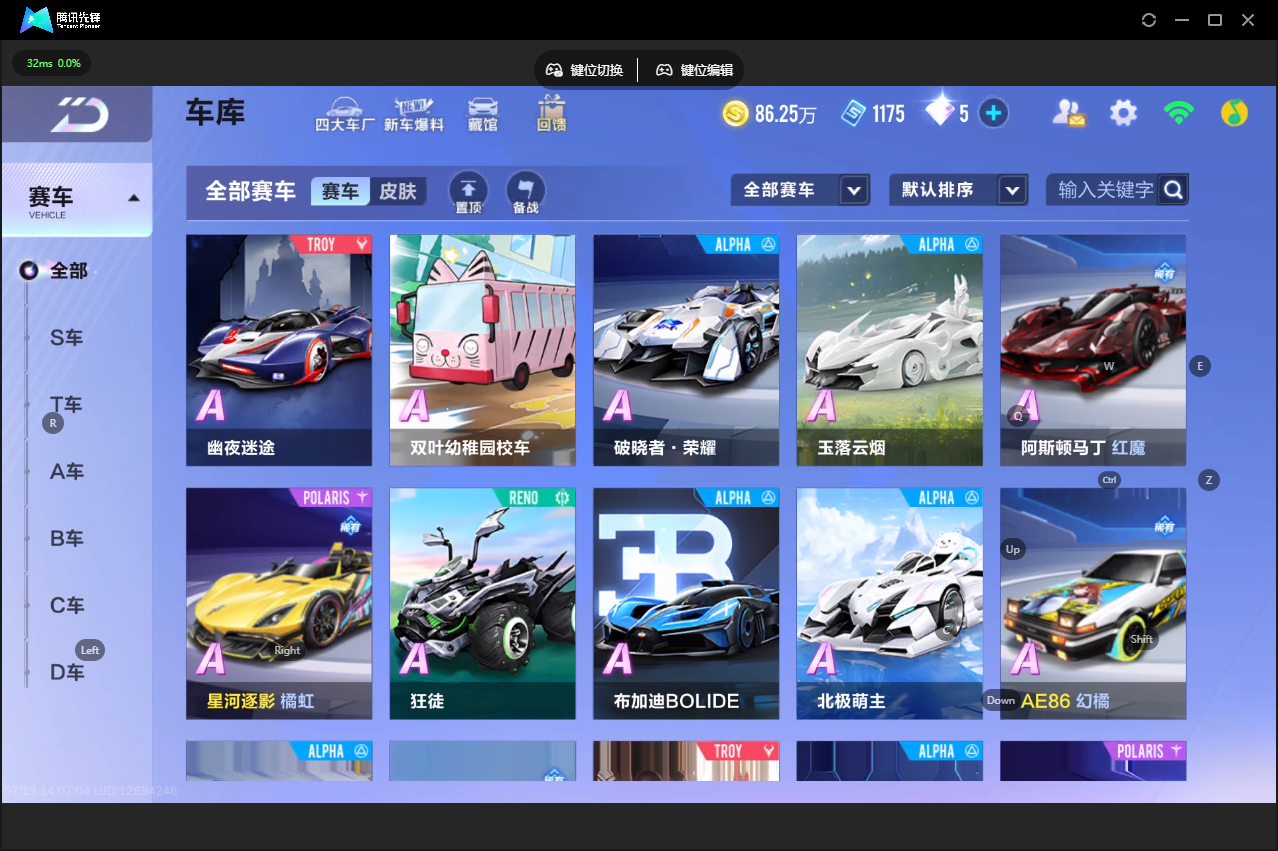Filter by S车 class

pyautogui.click(x=67, y=338)
